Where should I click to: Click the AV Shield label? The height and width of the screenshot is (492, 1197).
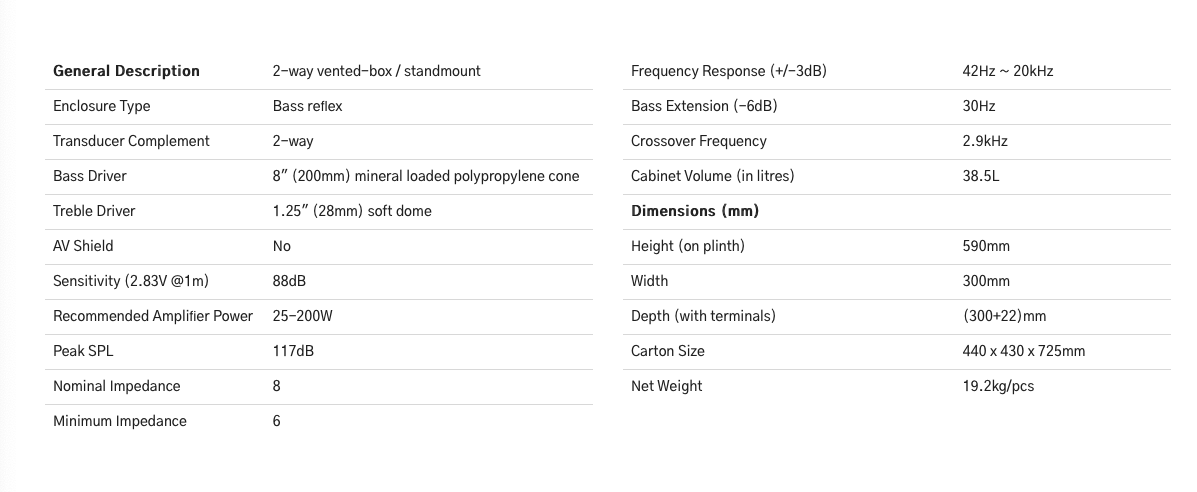click(83, 246)
